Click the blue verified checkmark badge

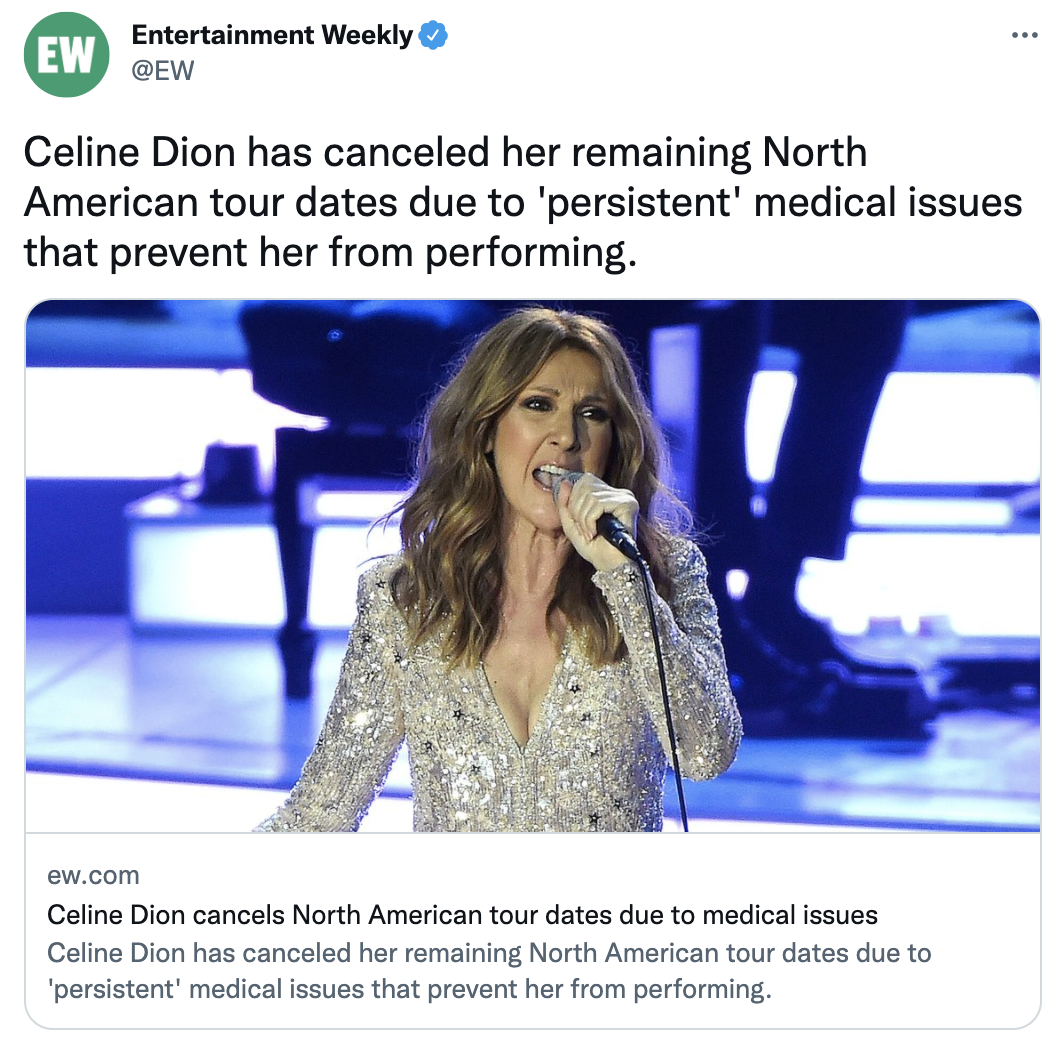[x=433, y=35]
